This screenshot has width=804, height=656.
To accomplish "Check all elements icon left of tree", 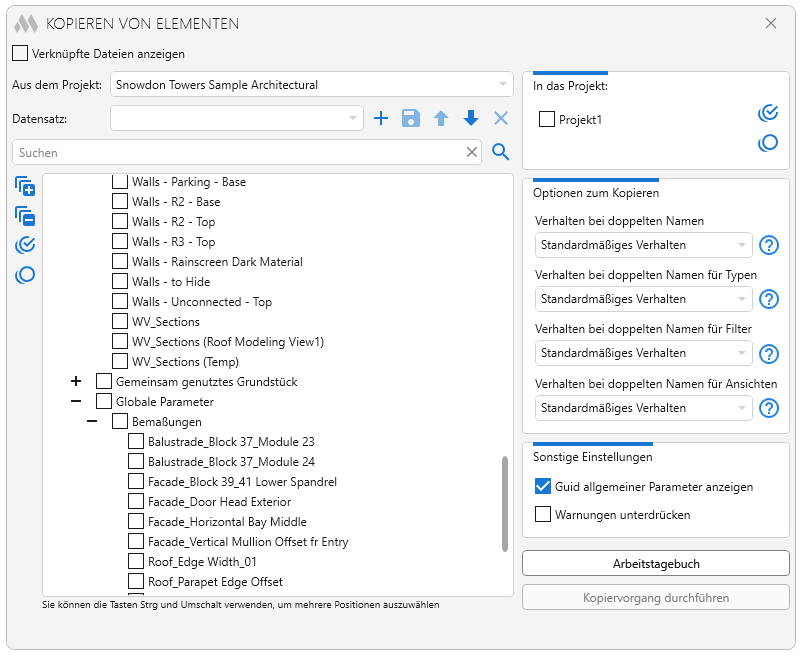I will [25, 245].
